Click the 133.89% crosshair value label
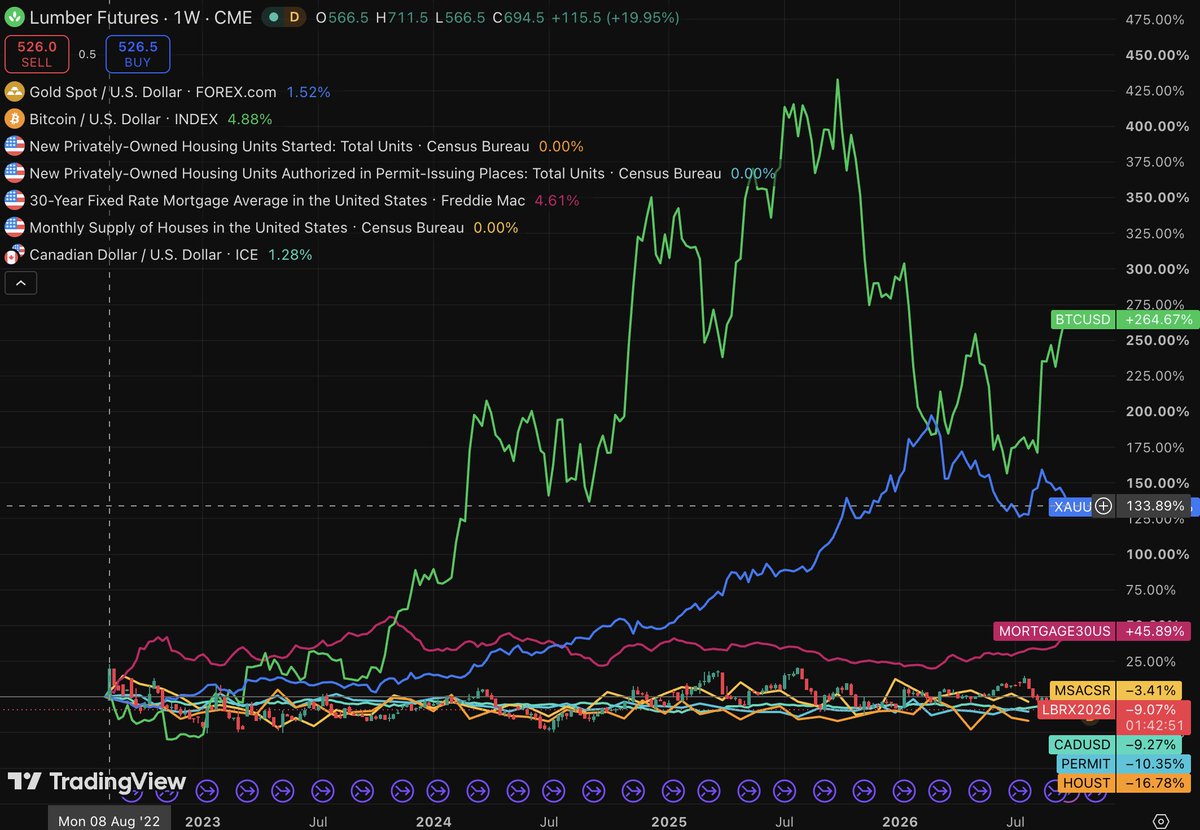 [1153, 506]
